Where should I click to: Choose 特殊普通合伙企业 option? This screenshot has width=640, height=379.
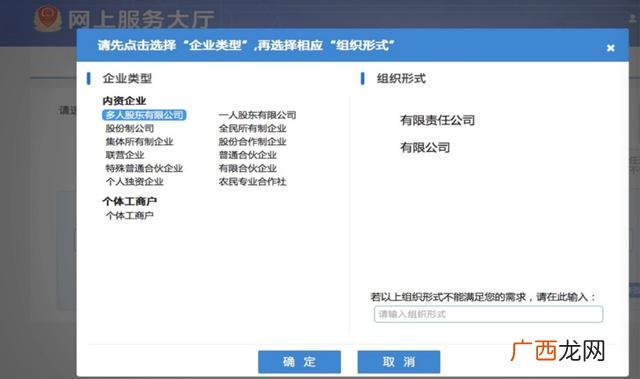[x=144, y=168]
